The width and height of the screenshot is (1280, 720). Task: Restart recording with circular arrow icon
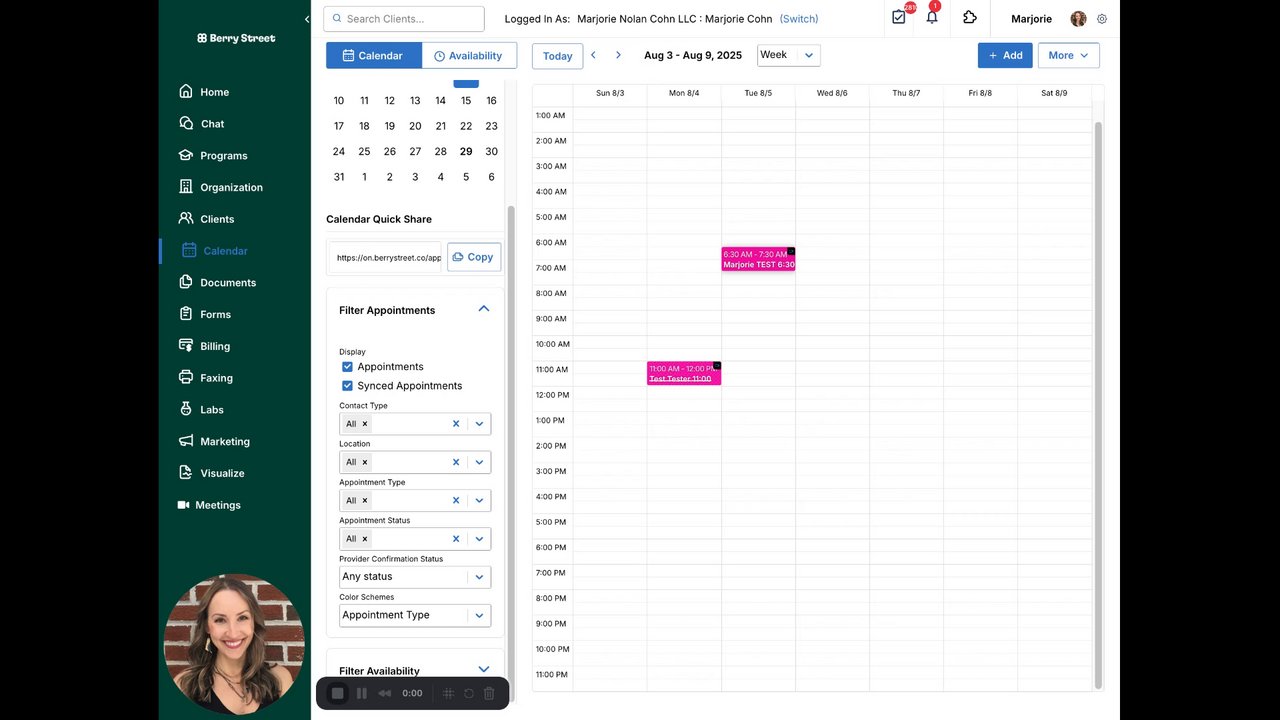[468, 693]
